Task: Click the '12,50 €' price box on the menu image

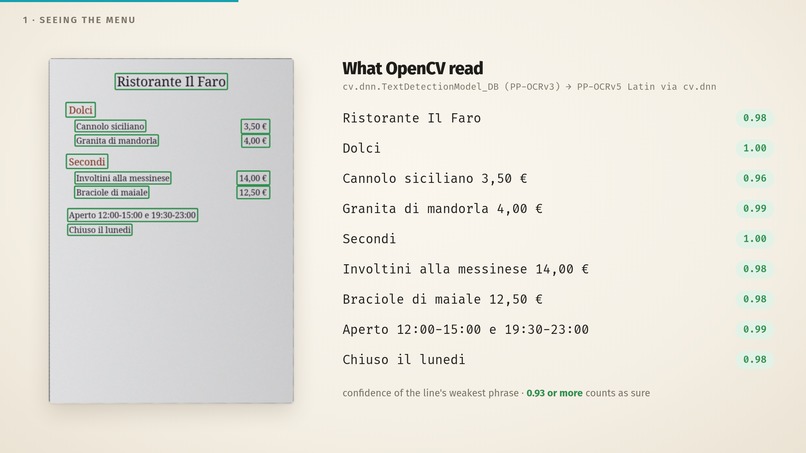Action: [253, 192]
